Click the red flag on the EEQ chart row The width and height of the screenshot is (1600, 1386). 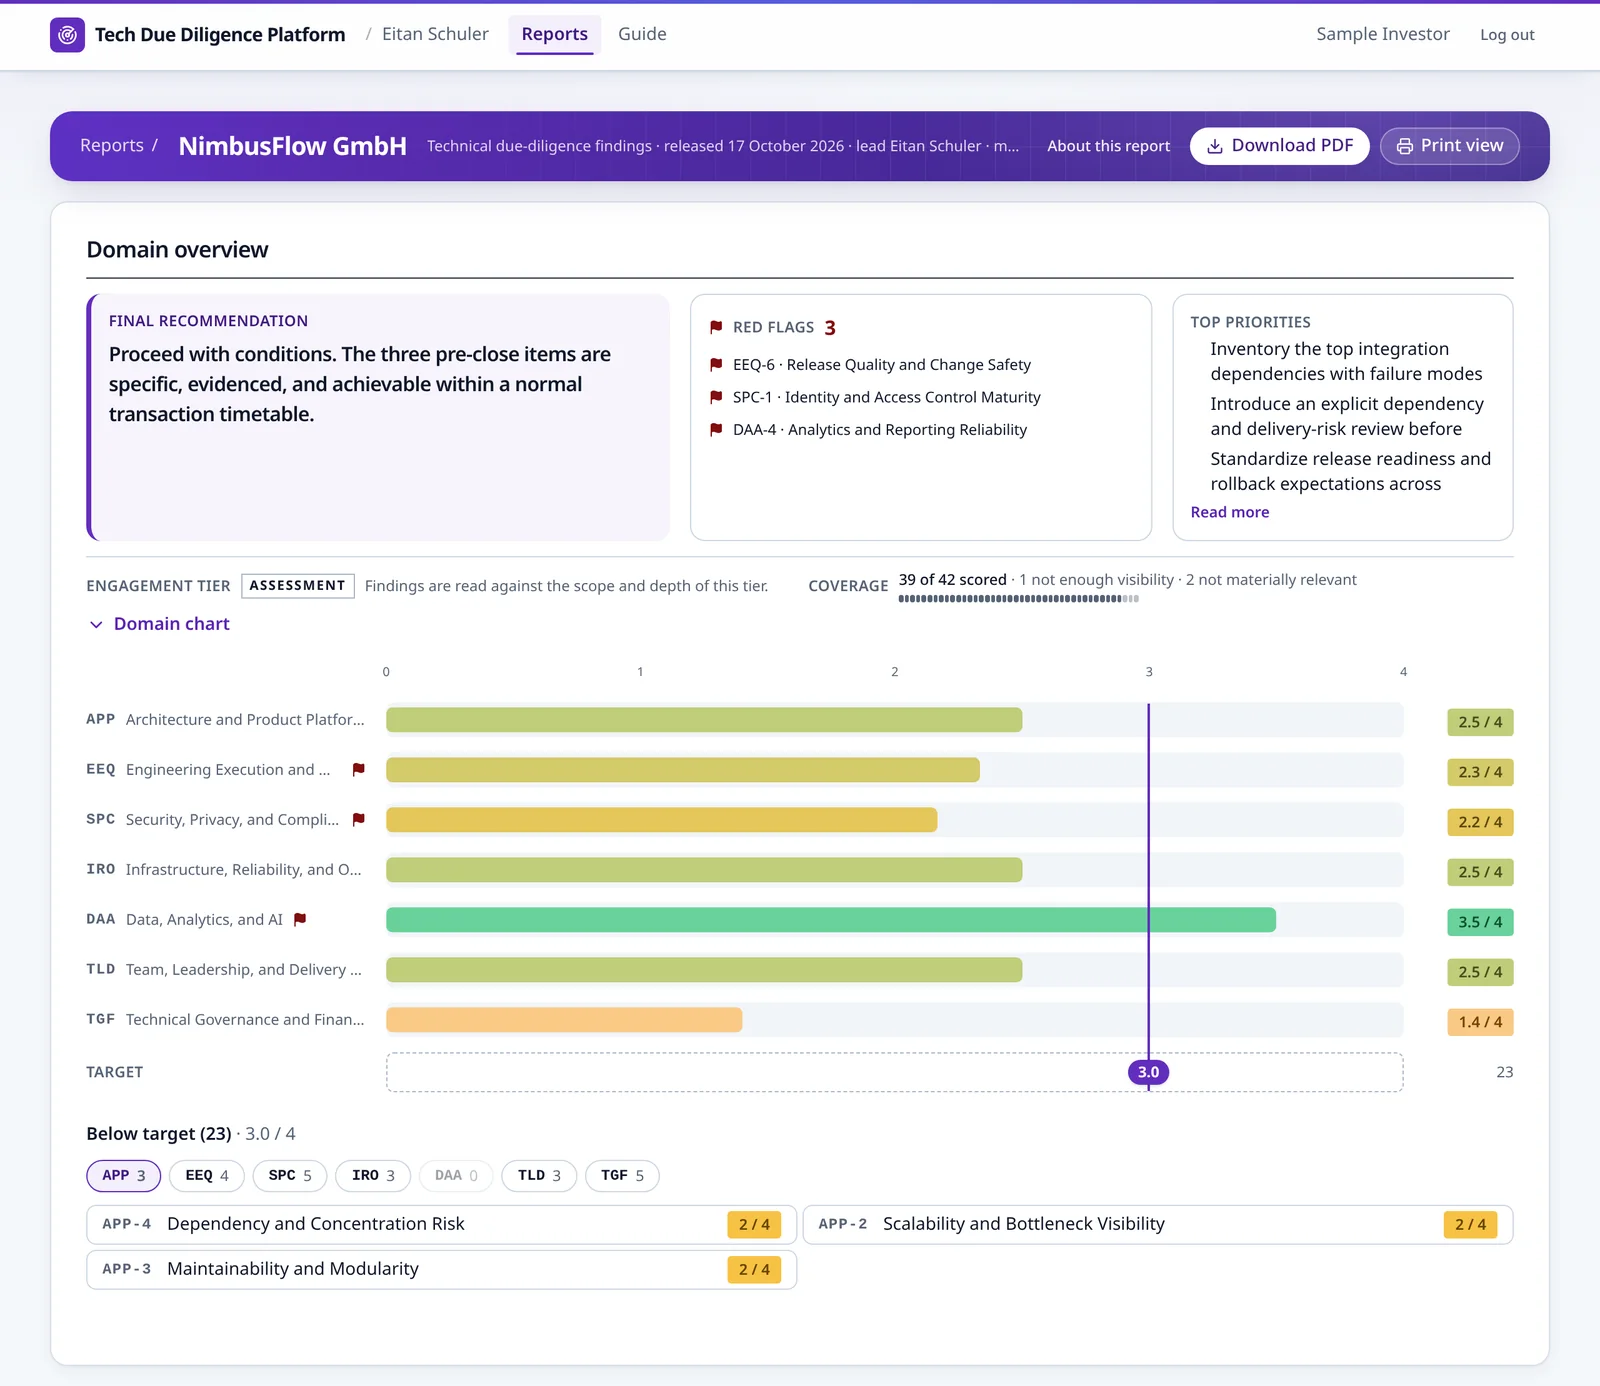[359, 769]
